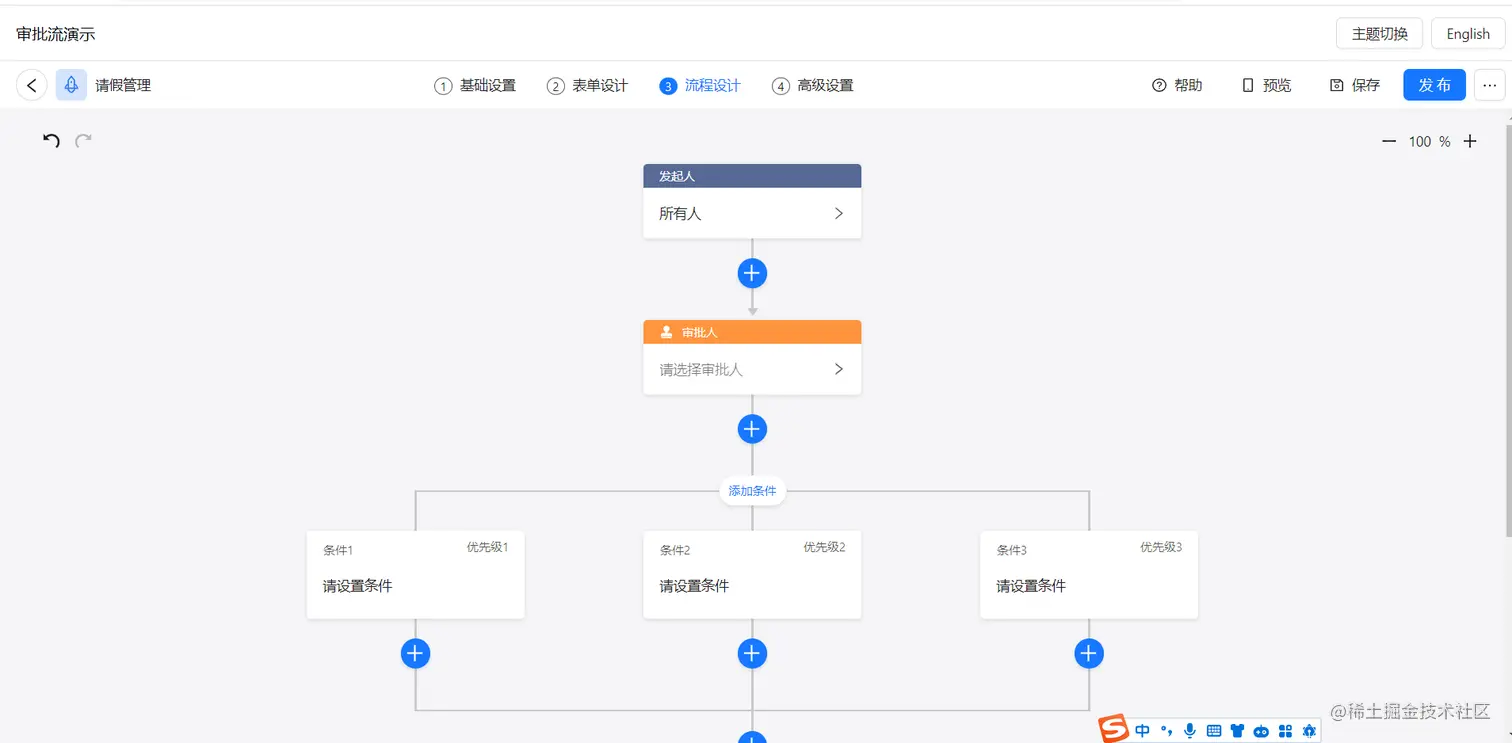Click the bell icon beside 请假管理
The height and width of the screenshot is (743, 1512).
tap(70, 84)
